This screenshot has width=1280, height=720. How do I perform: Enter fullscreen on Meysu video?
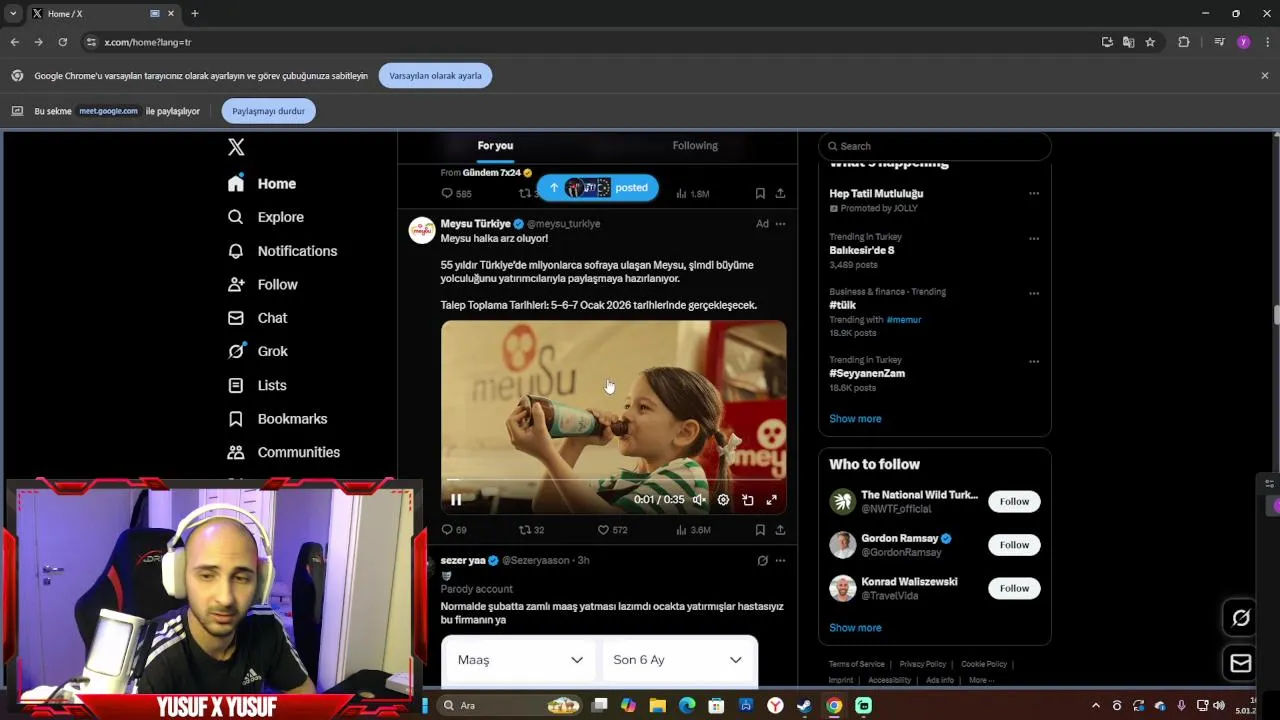pos(771,500)
